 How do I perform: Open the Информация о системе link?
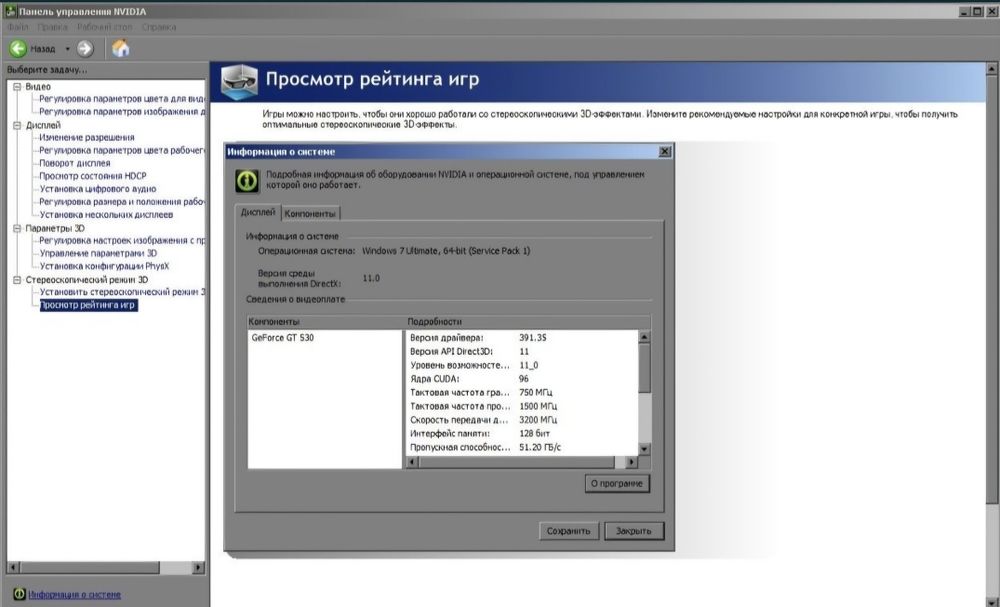[x=75, y=594]
